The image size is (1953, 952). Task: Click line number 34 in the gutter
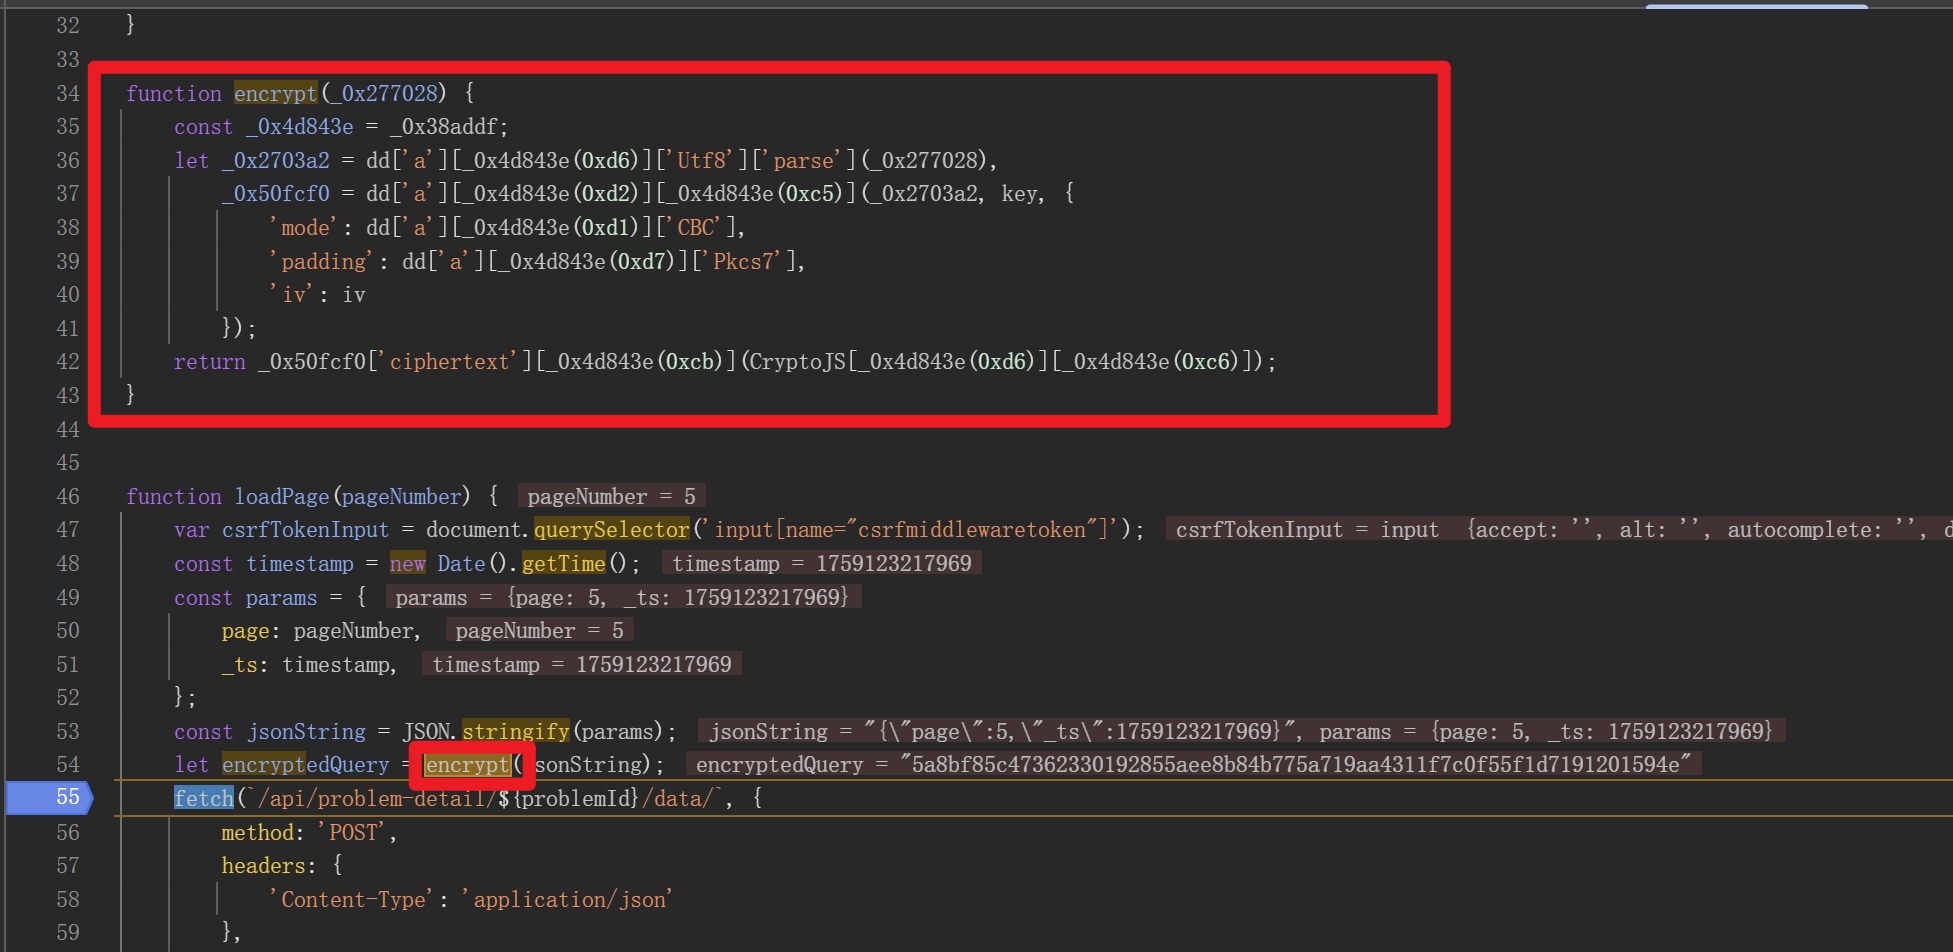click(67, 93)
